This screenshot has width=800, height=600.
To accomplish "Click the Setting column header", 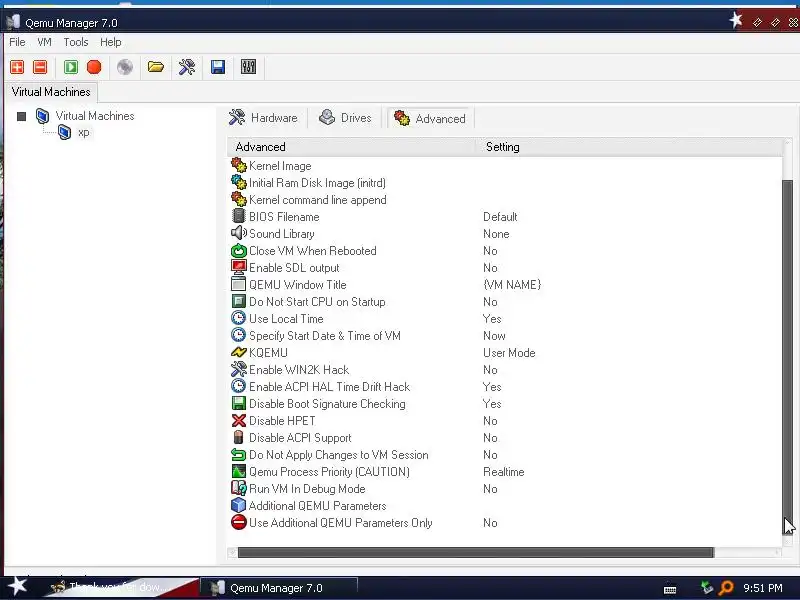I will [629, 147].
